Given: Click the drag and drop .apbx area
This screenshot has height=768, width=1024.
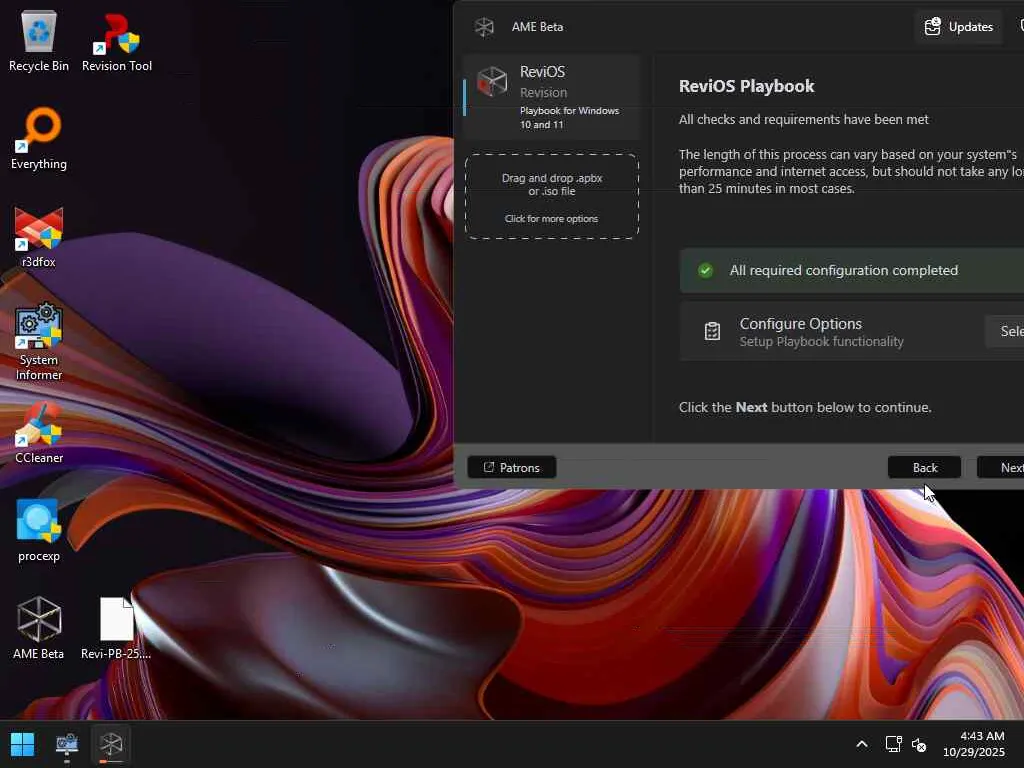Looking at the screenshot, I should tap(552, 197).
